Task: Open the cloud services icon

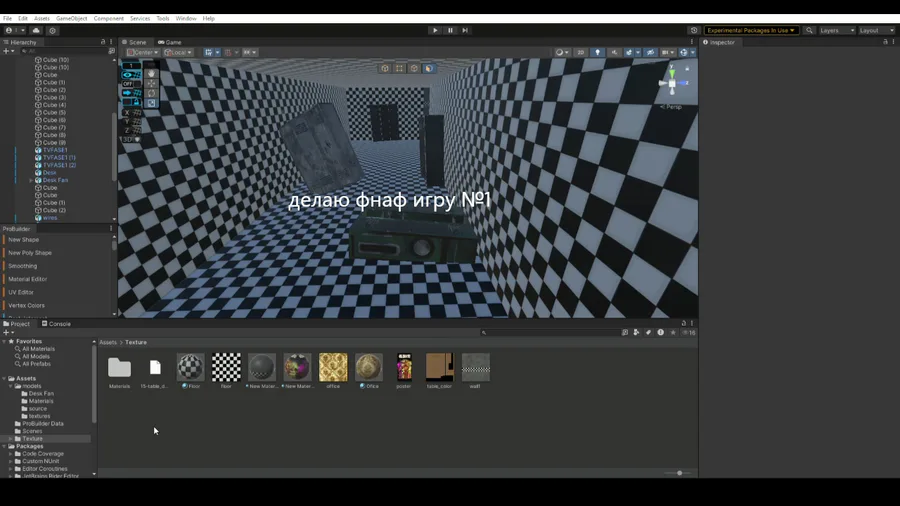Action: point(36,30)
